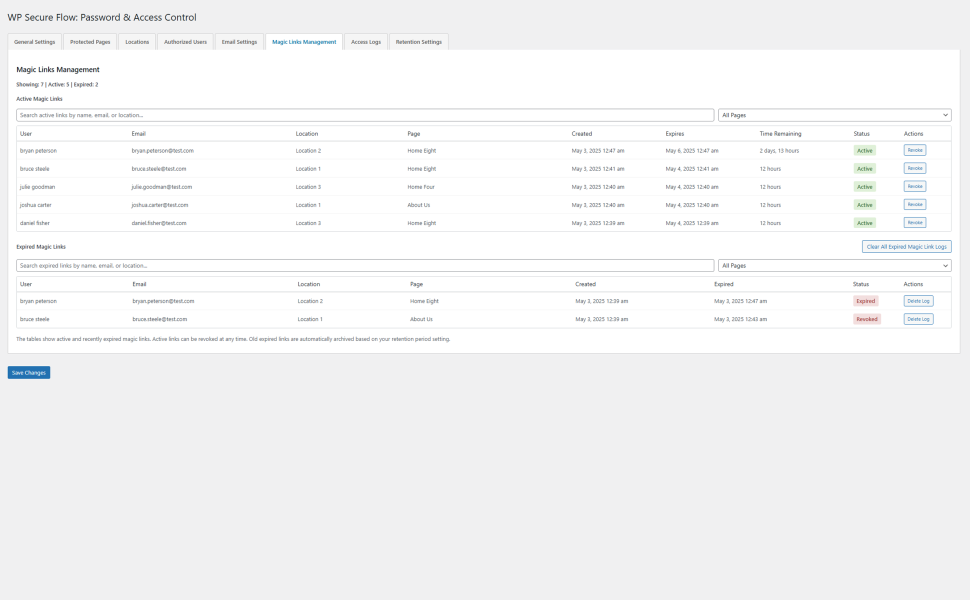This screenshot has height=600, width=970.
Task: Click Clear All Expired Magic Link Logs
Action: [x=906, y=246]
